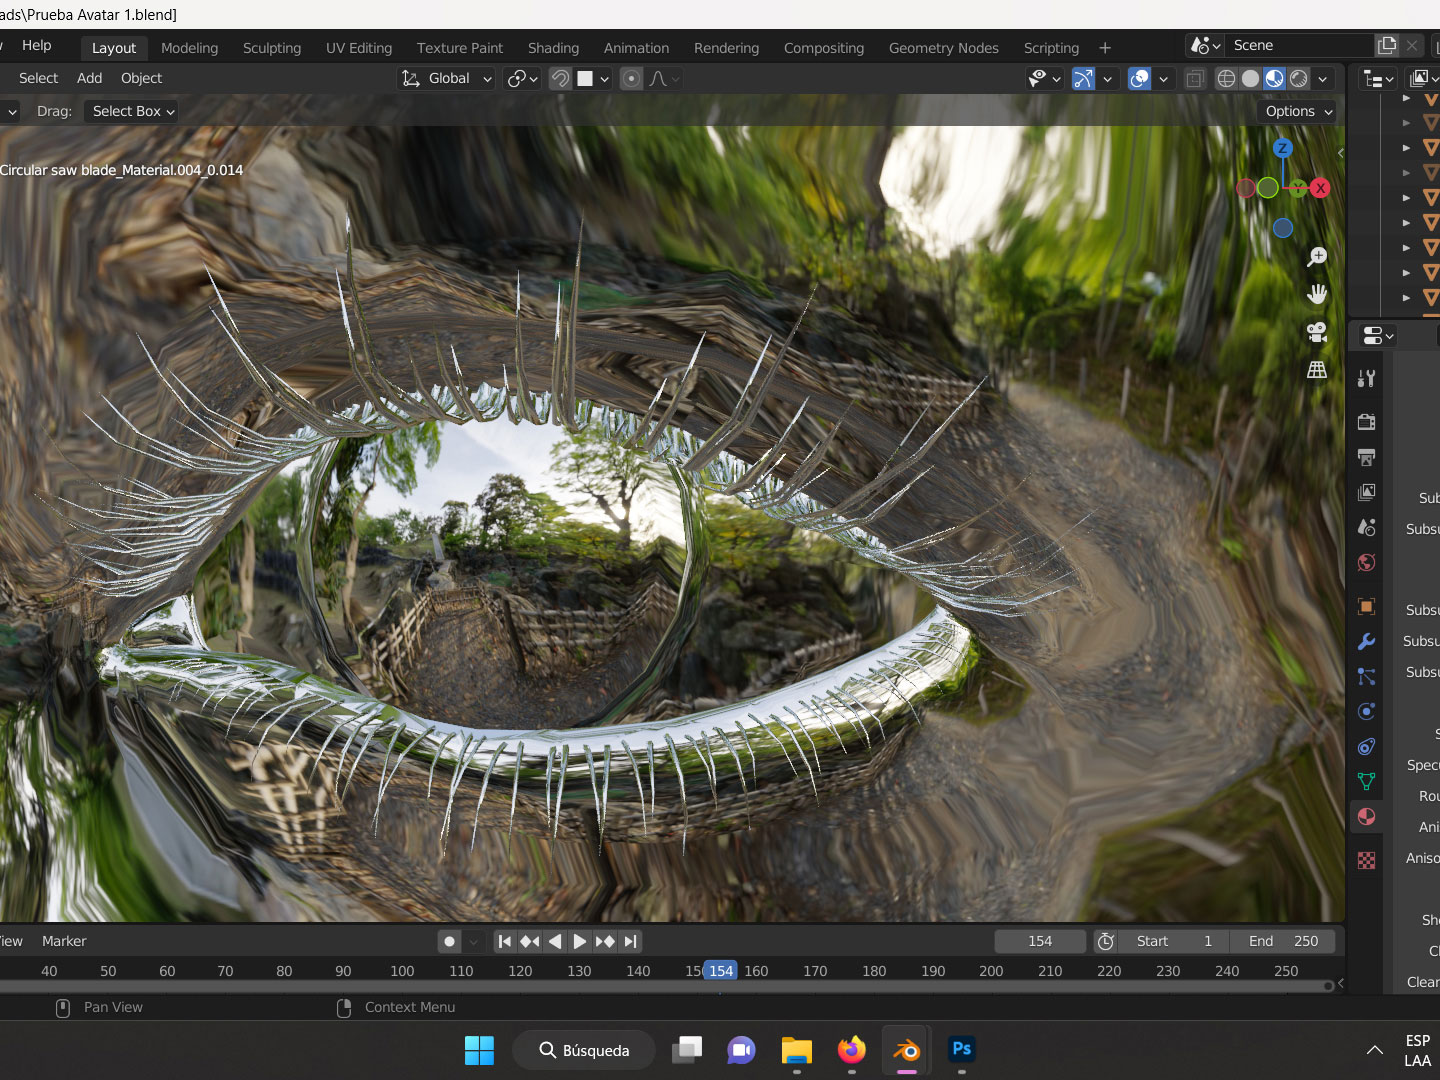This screenshot has height=1080, width=1440.
Task: Toggle the snapping magnet button
Action: point(560,79)
